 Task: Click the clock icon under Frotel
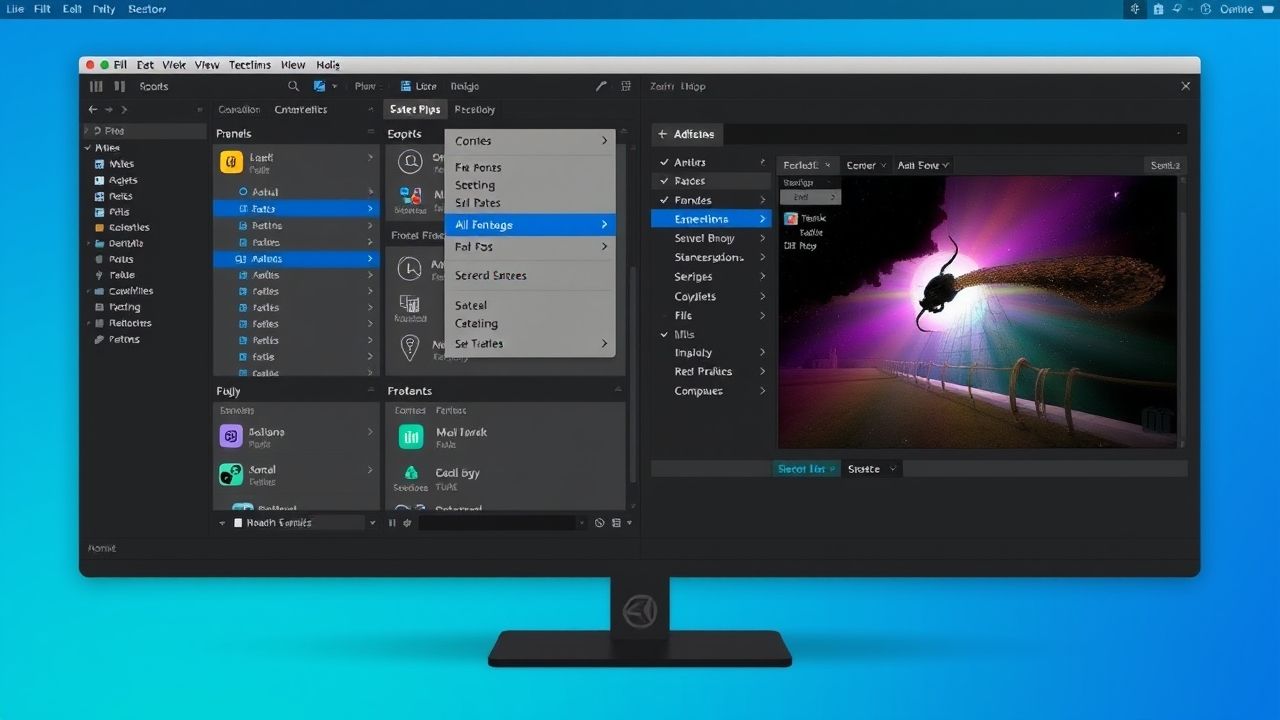coord(409,268)
